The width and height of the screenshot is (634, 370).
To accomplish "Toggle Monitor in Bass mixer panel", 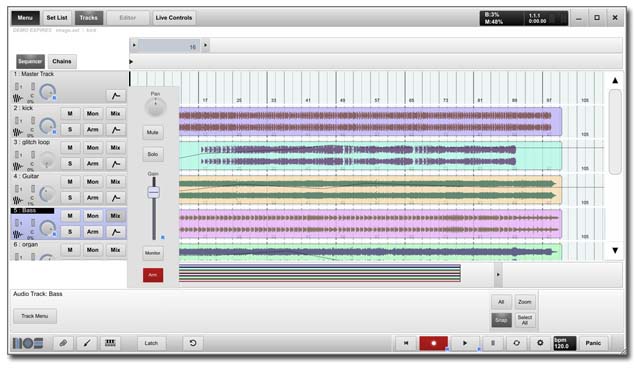I will (x=153, y=253).
